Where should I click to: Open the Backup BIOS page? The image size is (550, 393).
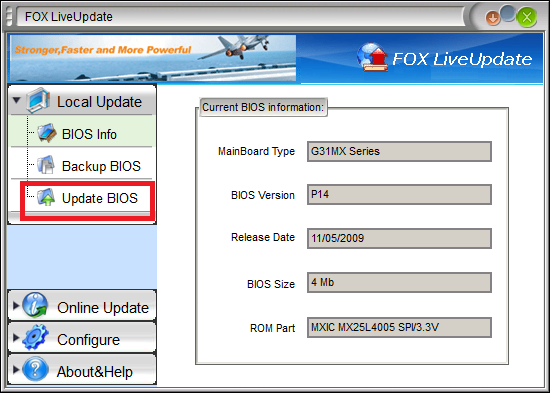pos(82,163)
